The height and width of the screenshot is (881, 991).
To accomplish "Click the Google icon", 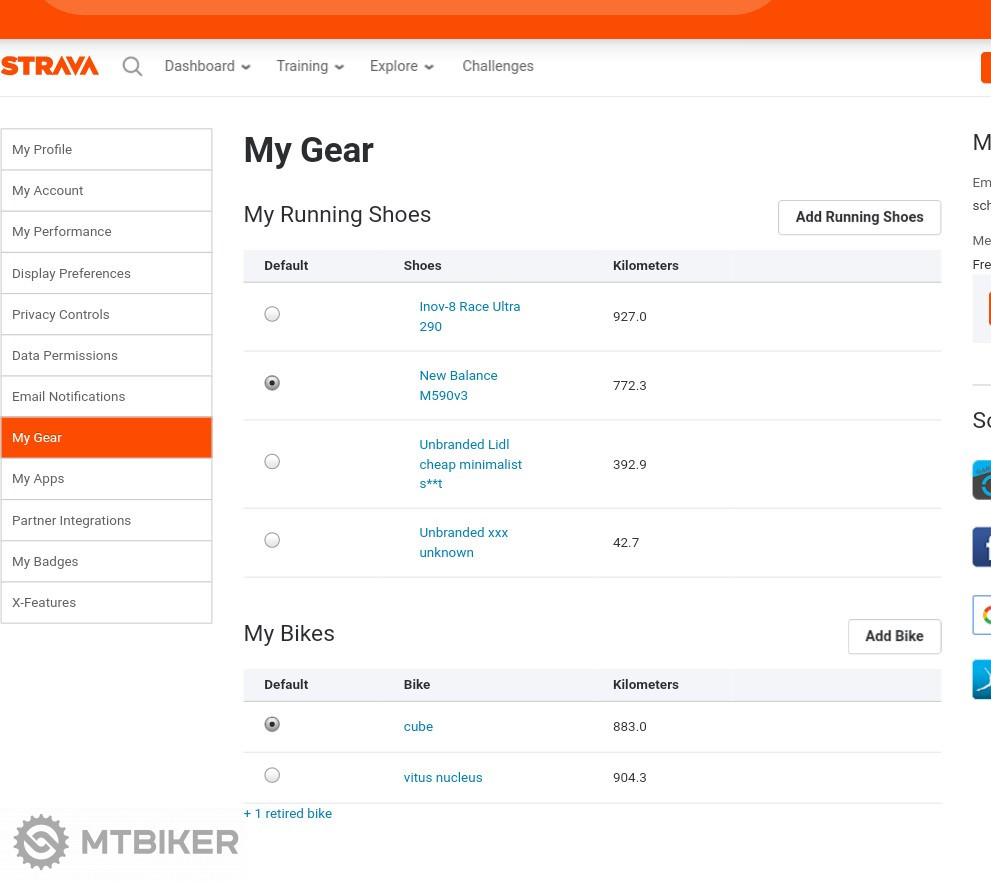I will coord(982,614).
